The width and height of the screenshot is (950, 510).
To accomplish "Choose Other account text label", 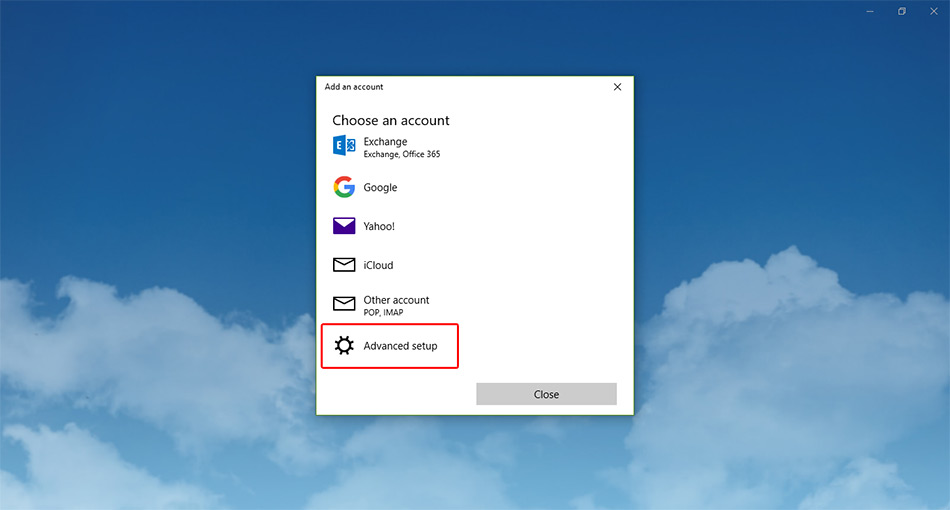I will tap(396, 300).
